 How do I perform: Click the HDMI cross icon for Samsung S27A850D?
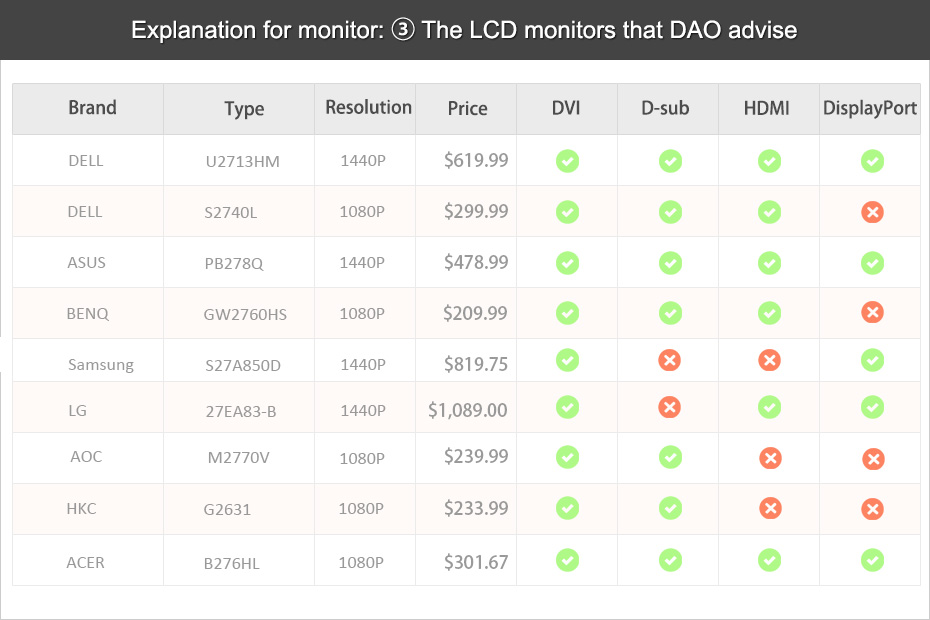769,360
